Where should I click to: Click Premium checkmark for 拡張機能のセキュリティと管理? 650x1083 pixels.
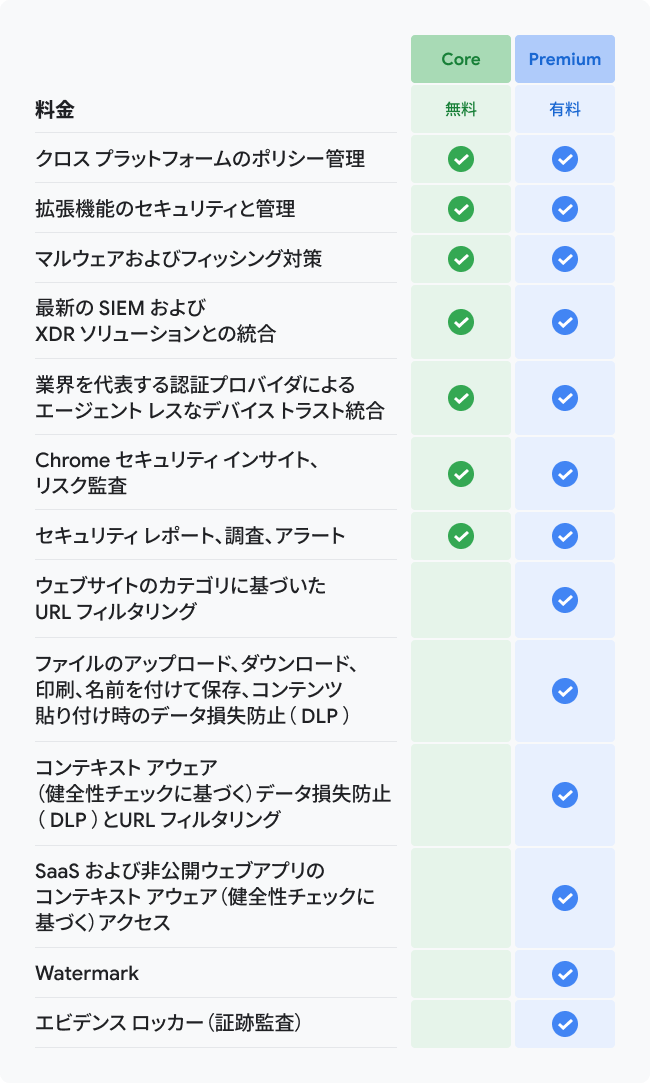(x=565, y=209)
